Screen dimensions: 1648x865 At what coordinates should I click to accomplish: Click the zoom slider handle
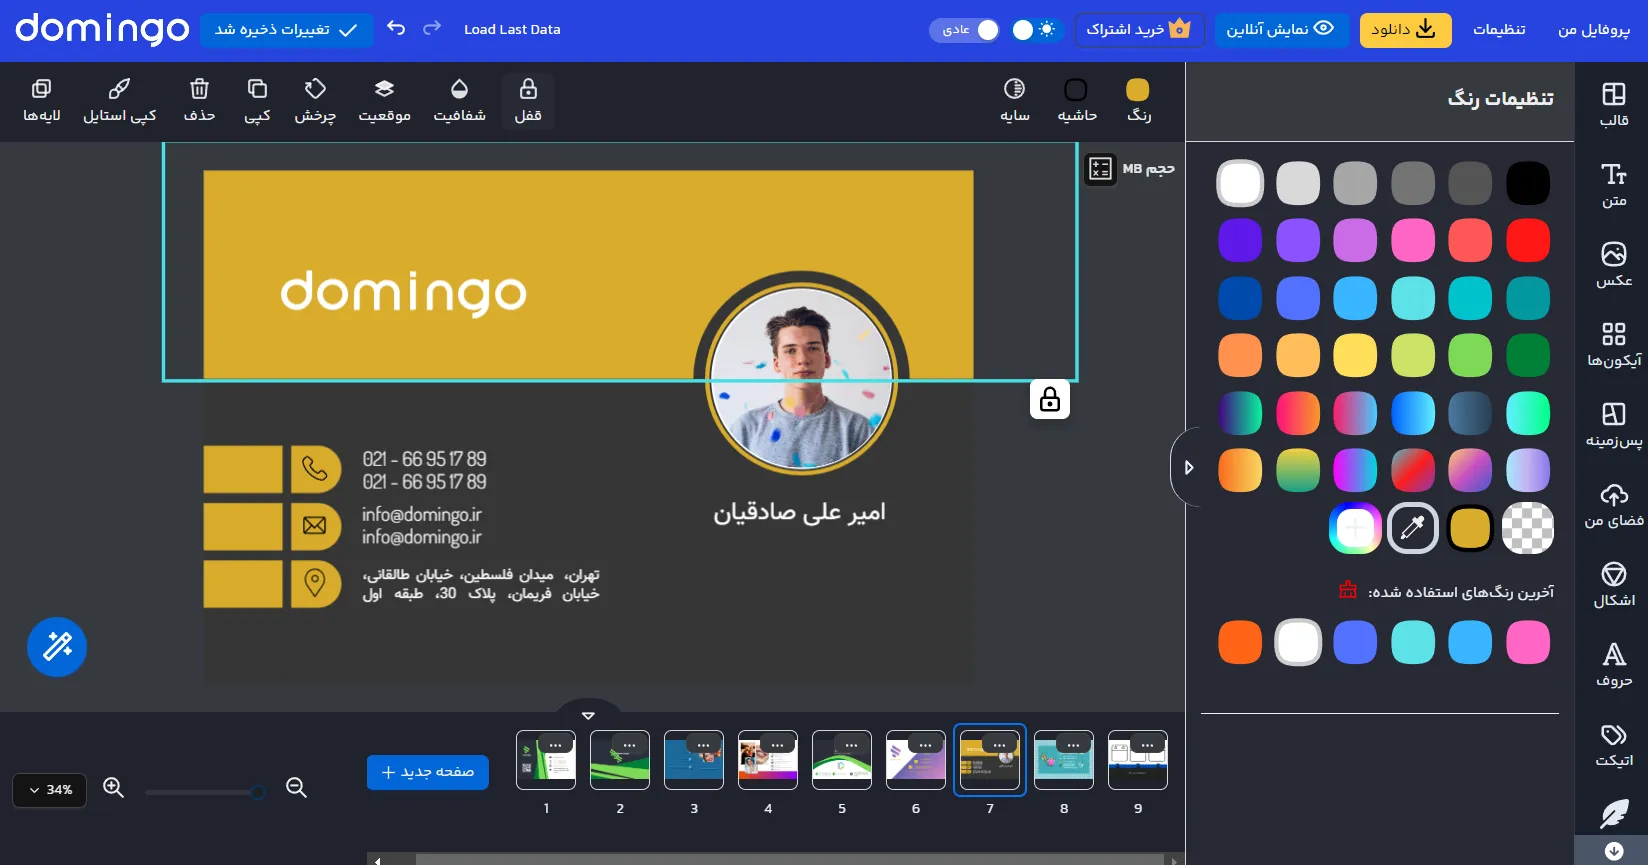tap(258, 792)
